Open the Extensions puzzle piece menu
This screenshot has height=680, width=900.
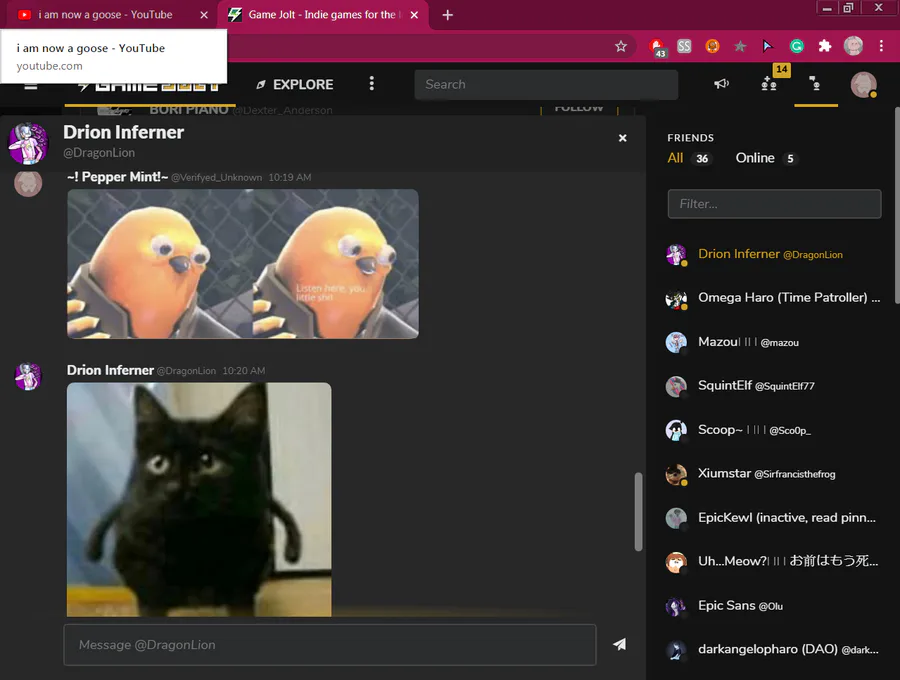[x=825, y=46]
